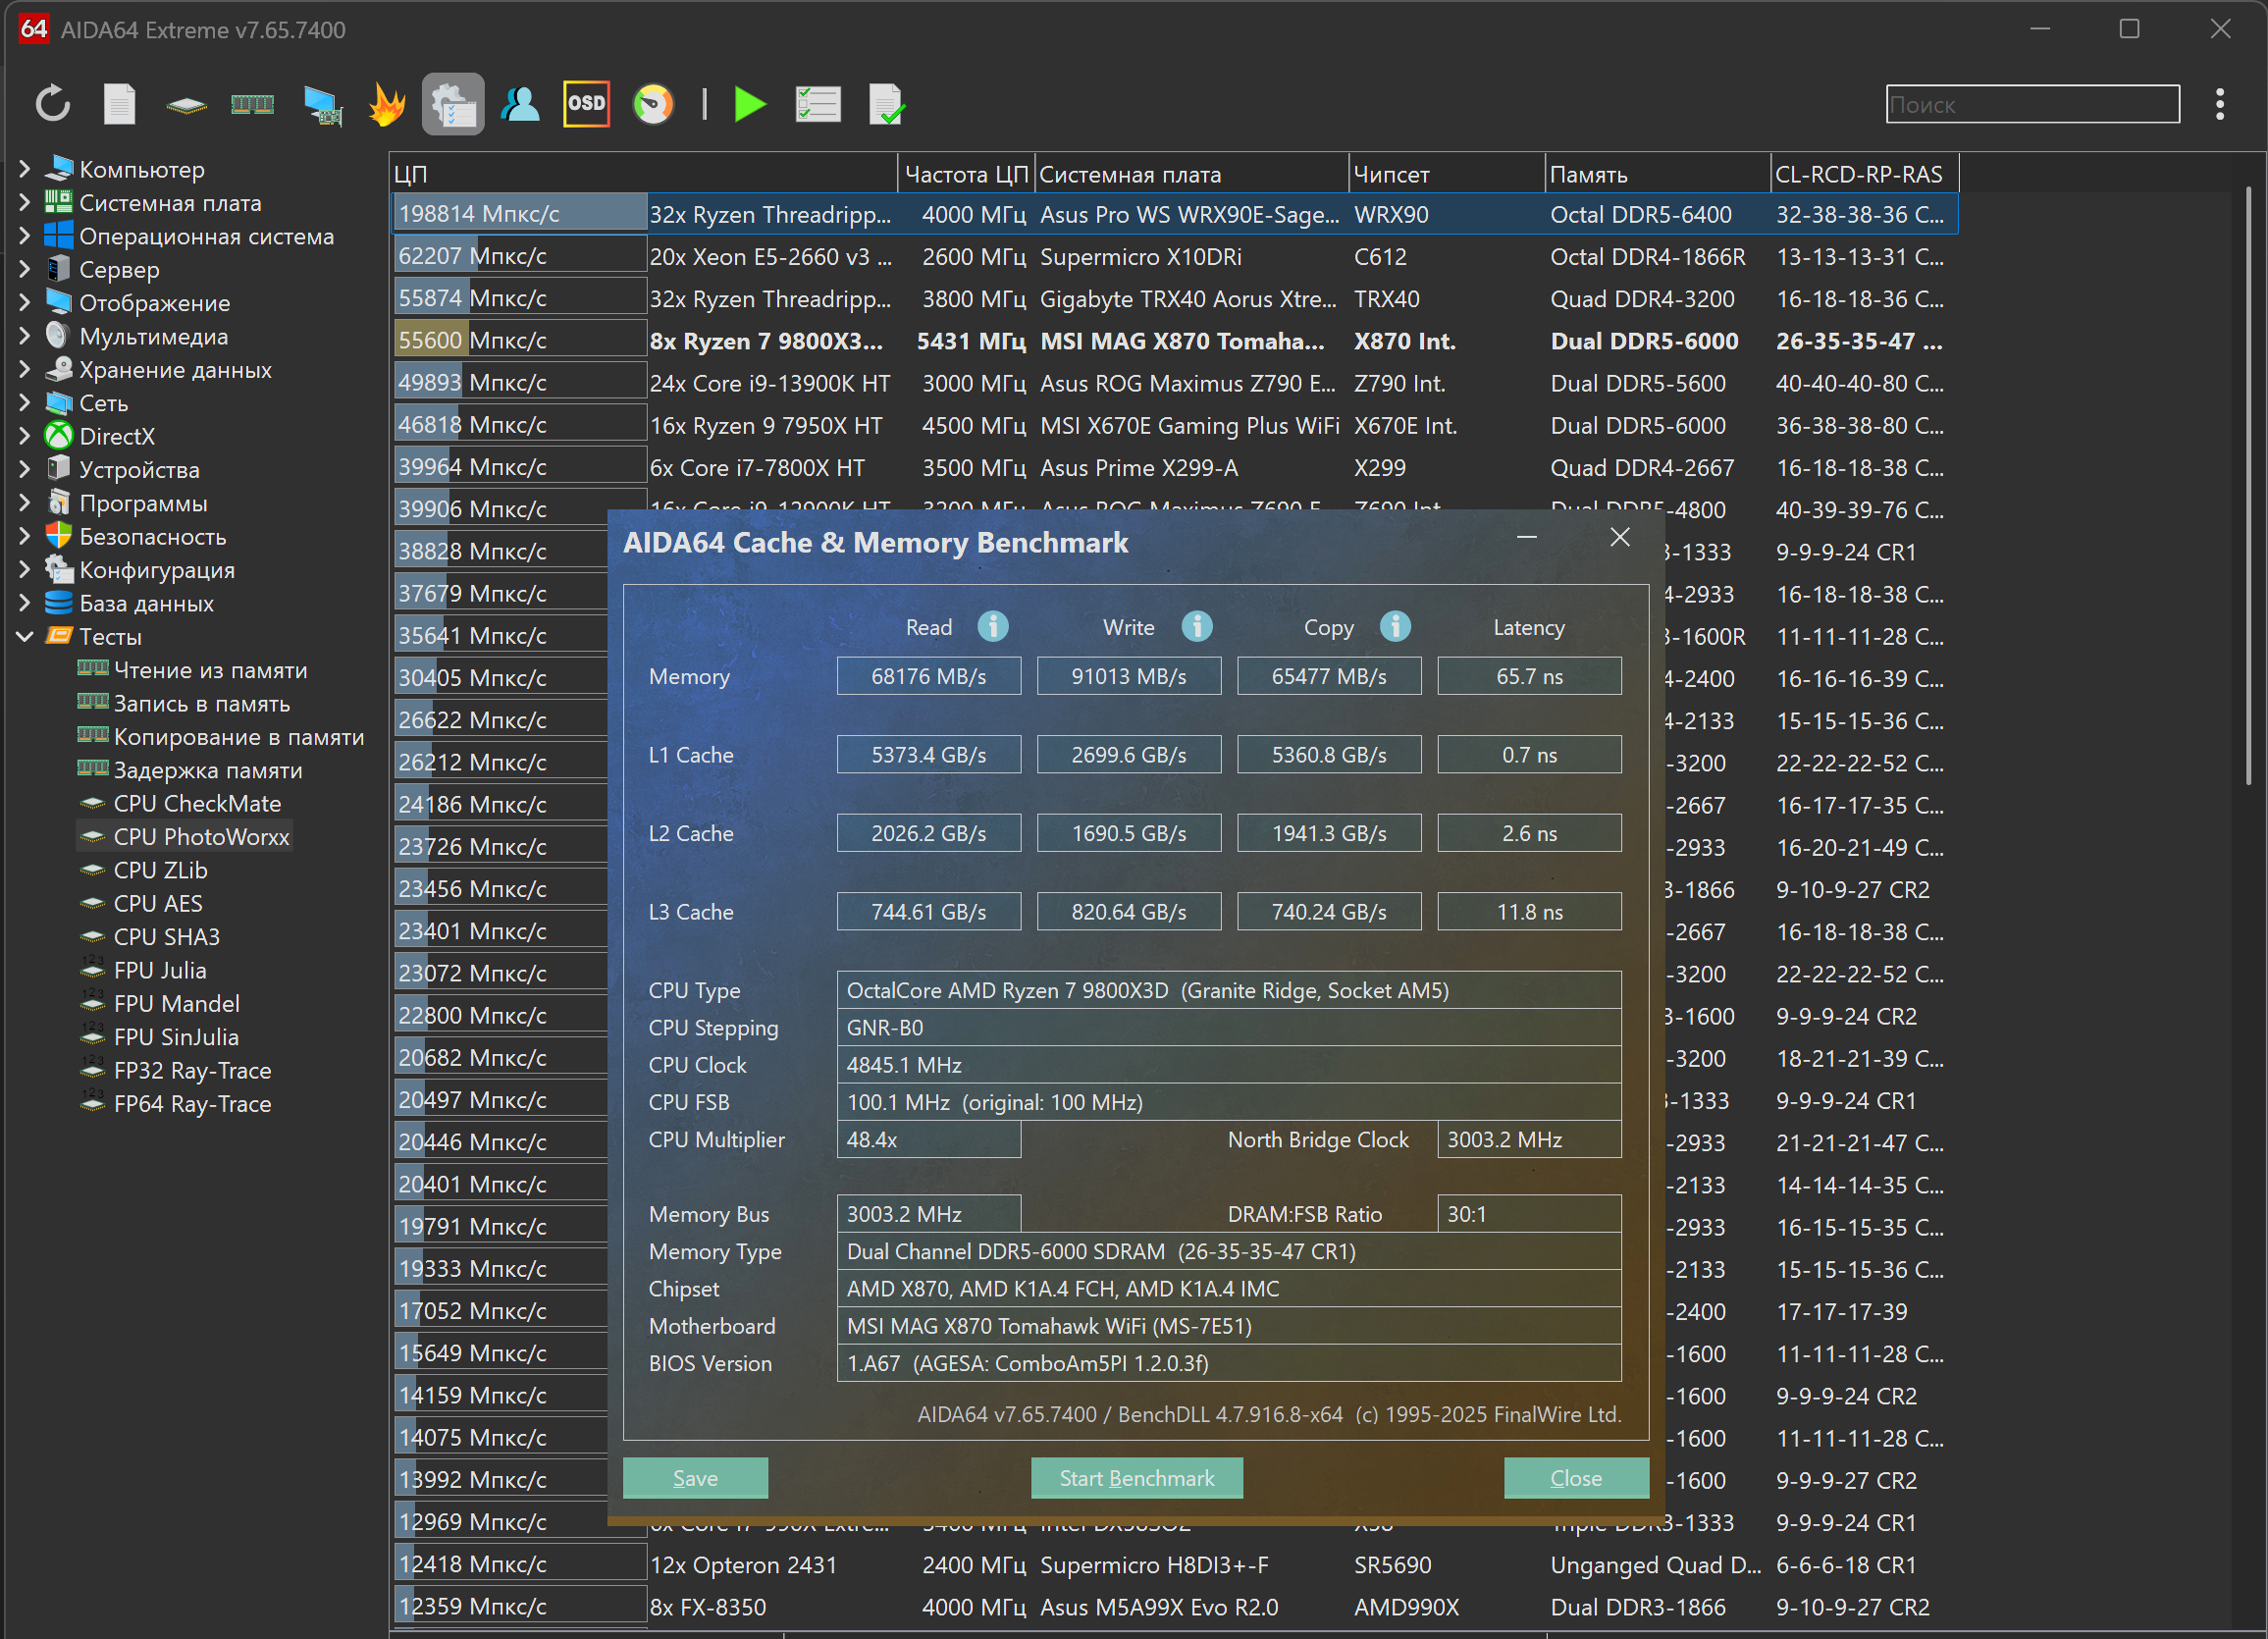This screenshot has height=1639, width=2268.
Task: Select CPU ZLib test item
Action: coord(160,870)
